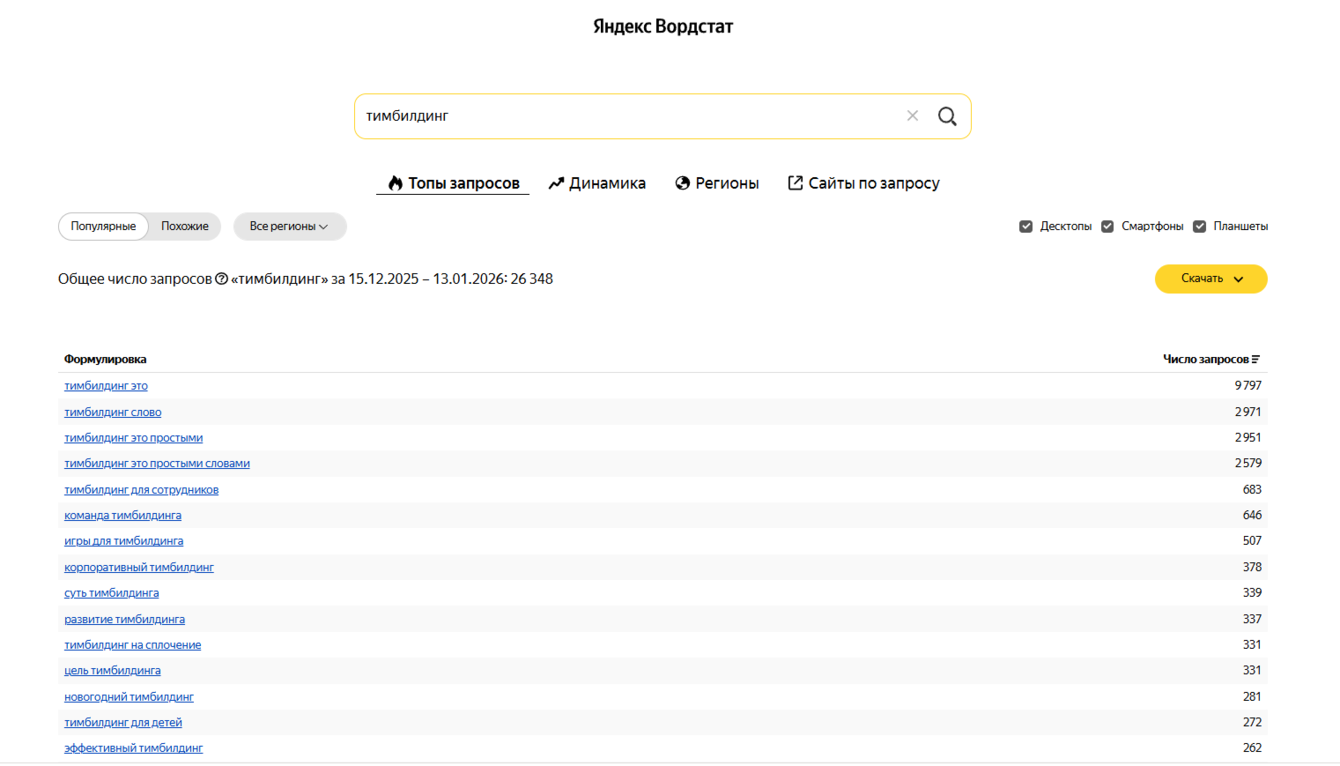Toggle the Смартфоны checkbox
1340x766 pixels.
(x=1107, y=226)
